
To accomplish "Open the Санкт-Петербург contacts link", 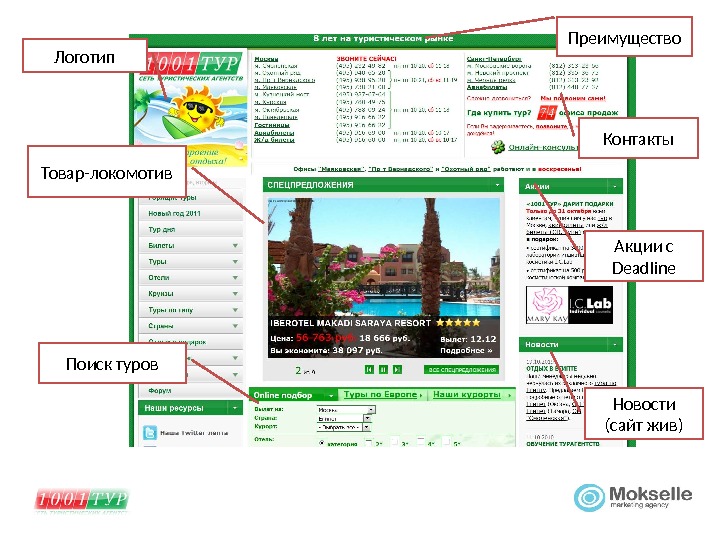I will 494,59.
